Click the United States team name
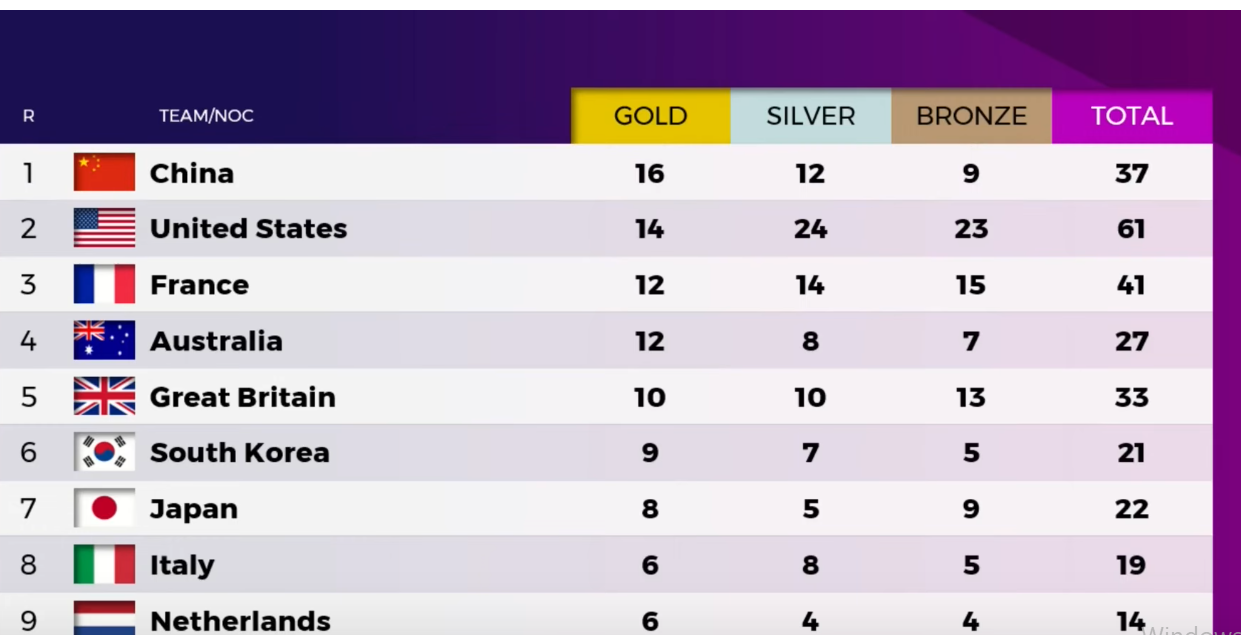The height and width of the screenshot is (635, 1241). [248, 229]
